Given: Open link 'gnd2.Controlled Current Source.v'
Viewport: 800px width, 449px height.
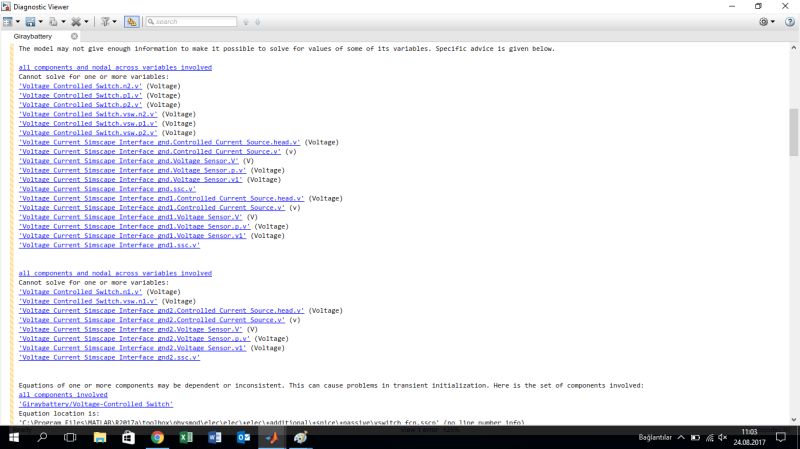Looking at the screenshot, I should click(152, 320).
